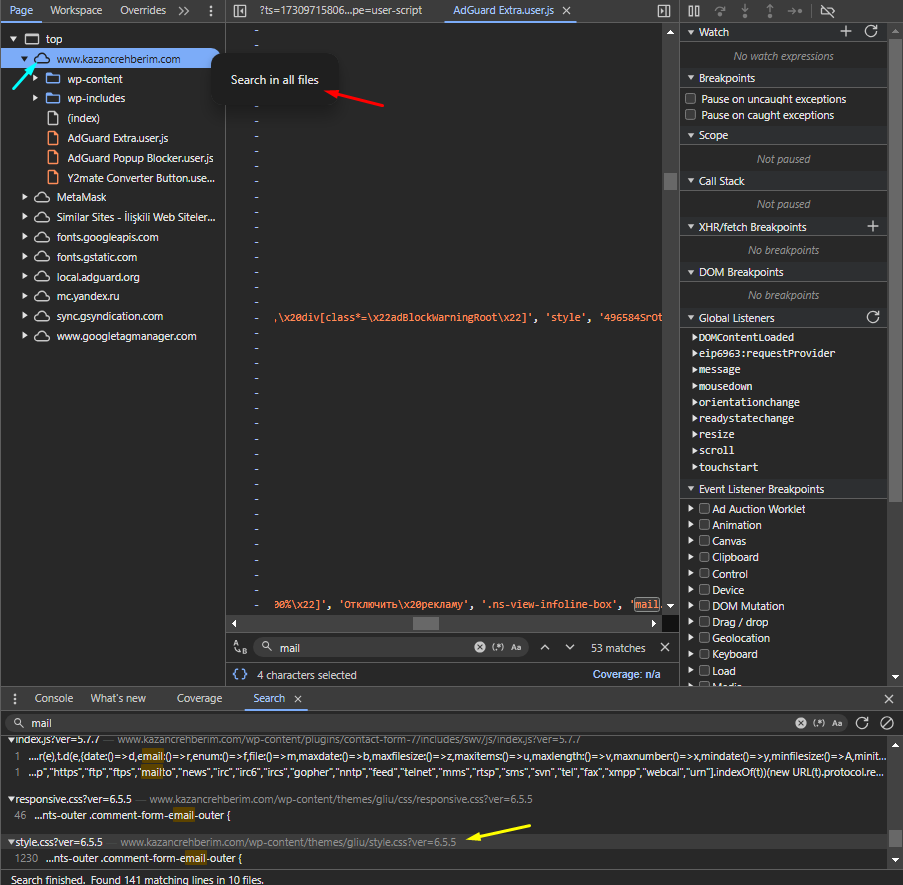Open Y2mate Converter Button user script

pos(141,178)
